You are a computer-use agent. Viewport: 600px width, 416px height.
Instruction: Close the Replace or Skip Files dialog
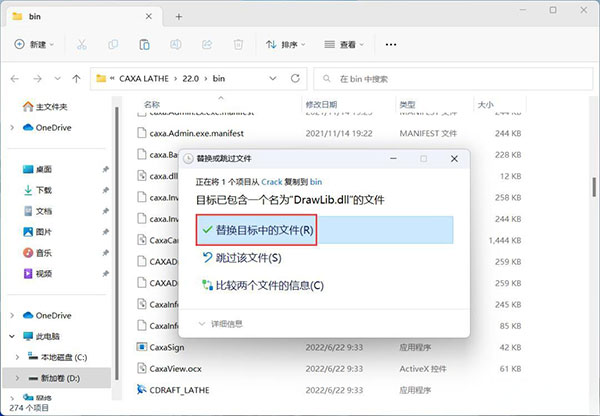[x=454, y=158]
